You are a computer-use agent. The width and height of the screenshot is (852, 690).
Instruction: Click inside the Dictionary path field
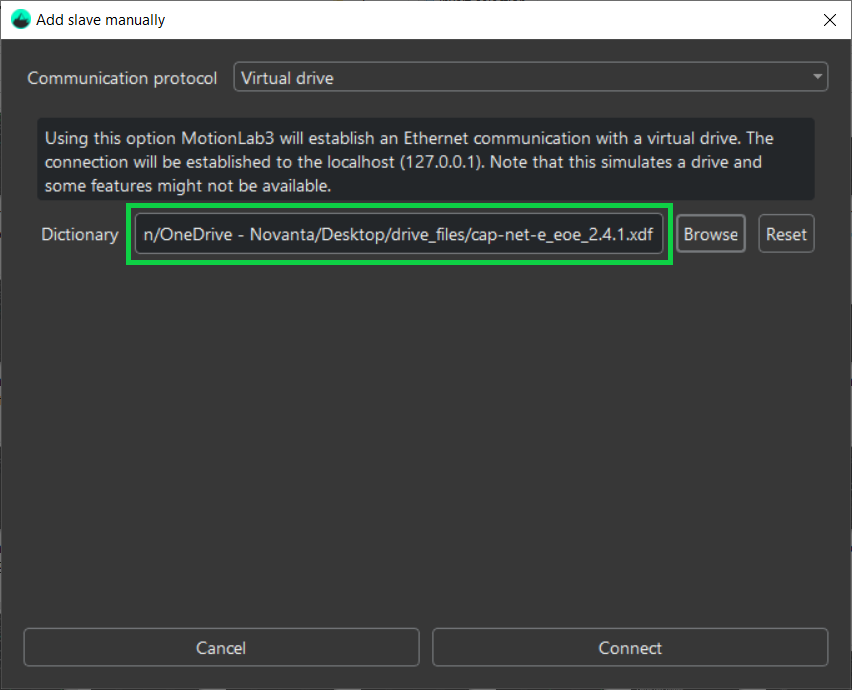[x=399, y=234]
